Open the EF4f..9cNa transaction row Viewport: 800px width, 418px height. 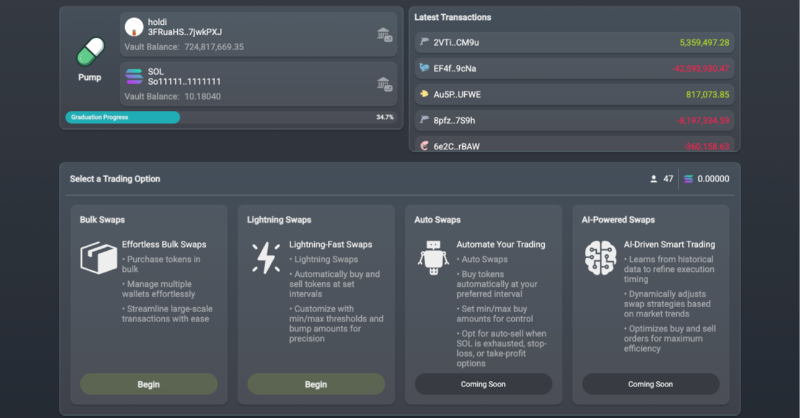click(x=574, y=68)
